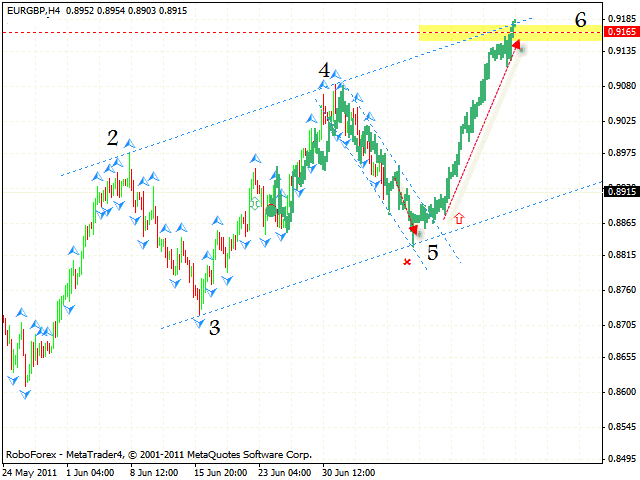
Task: Select the yellow highlighted target zone
Action: pyautogui.click(x=470, y=33)
